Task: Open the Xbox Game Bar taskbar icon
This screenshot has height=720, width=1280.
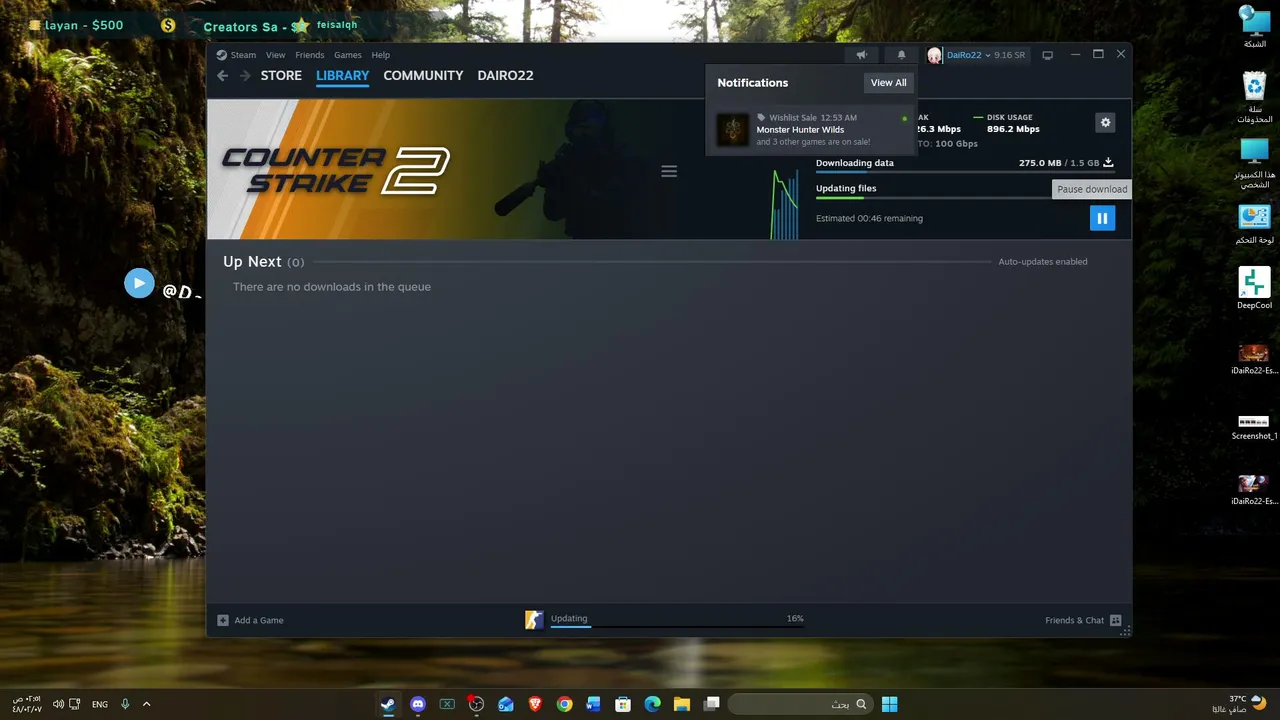Action: click(447, 704)
